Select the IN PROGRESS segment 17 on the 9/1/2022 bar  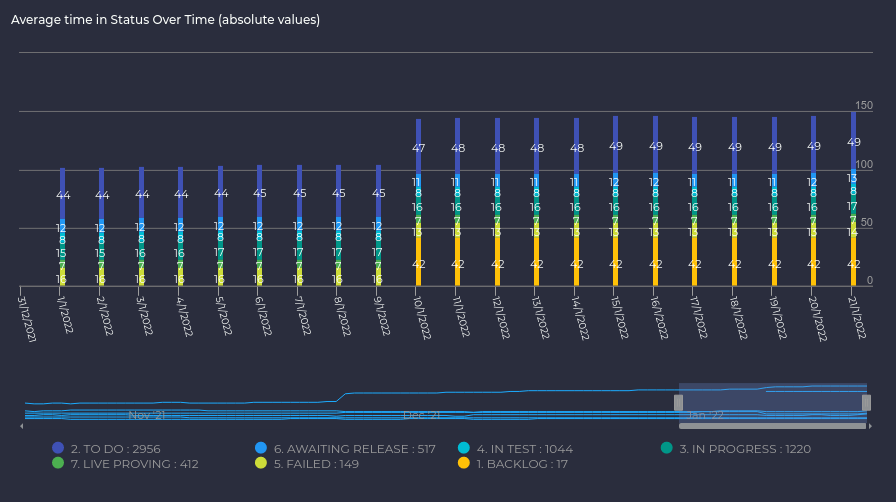pos(378,252)
